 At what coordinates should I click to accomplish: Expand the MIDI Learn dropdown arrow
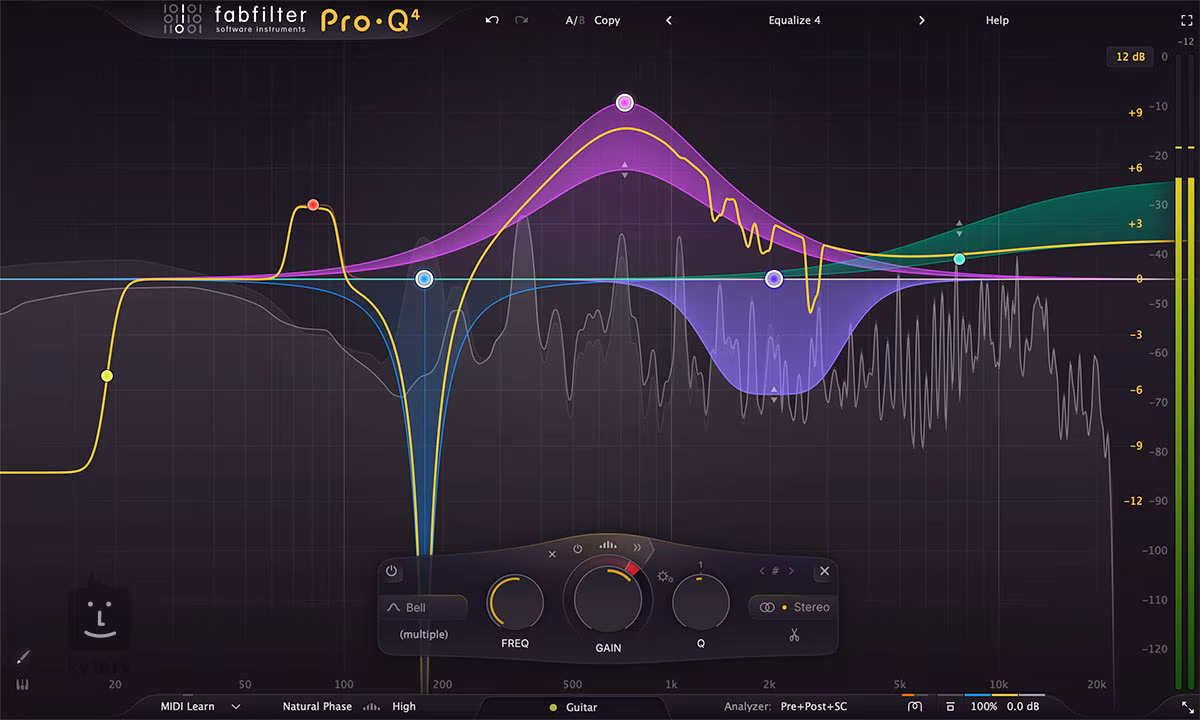[x=236, y=706]
